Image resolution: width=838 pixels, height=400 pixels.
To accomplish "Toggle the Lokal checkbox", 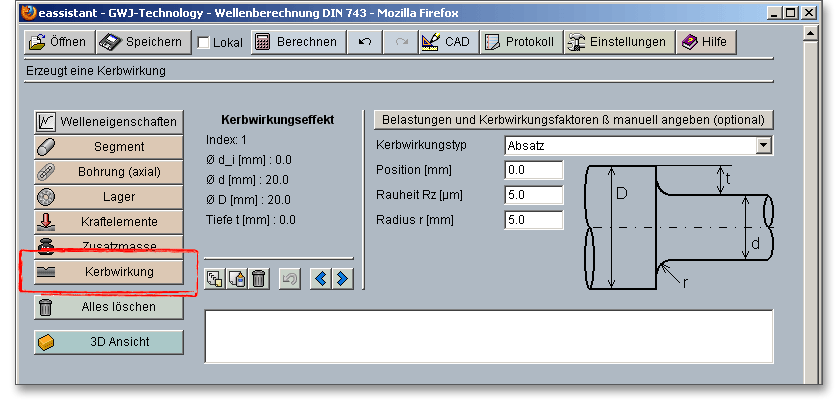I will pyautogui.click(x=204, y=43).
